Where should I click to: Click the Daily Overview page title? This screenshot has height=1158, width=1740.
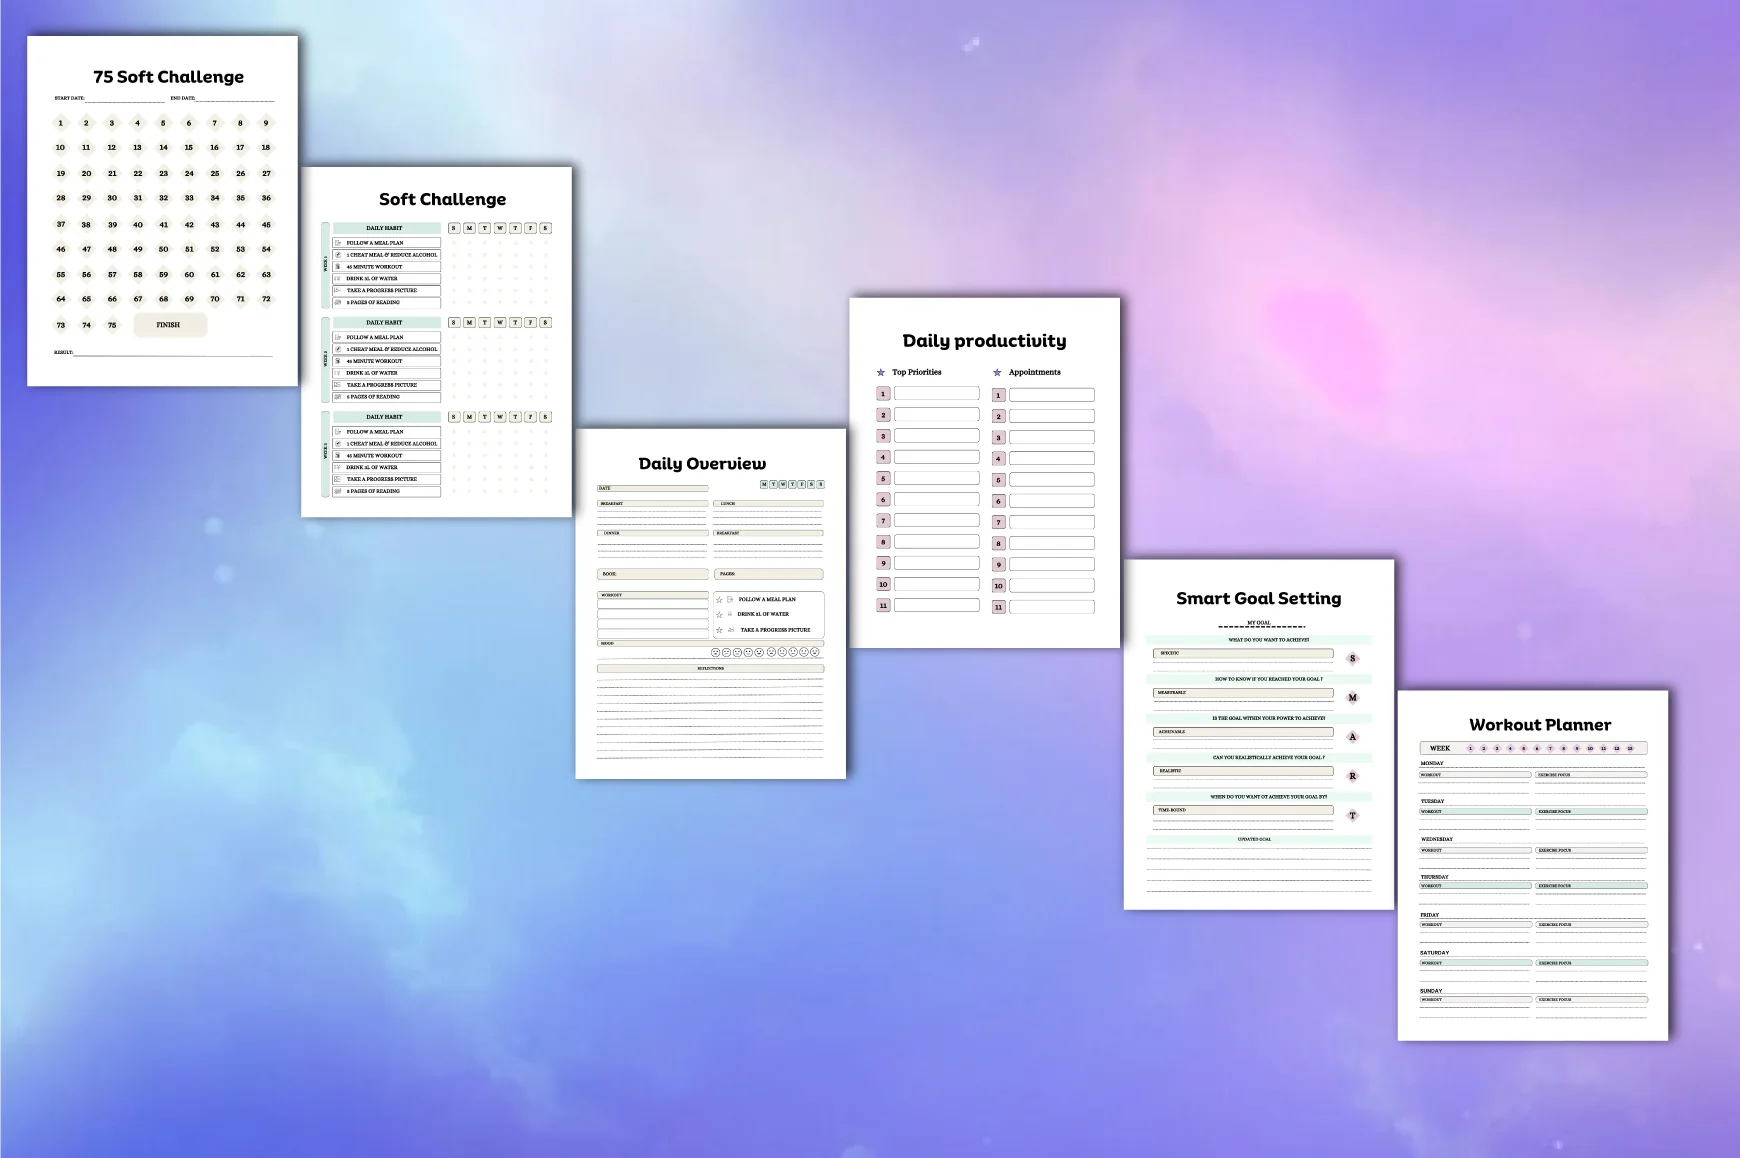click(702, 463)
